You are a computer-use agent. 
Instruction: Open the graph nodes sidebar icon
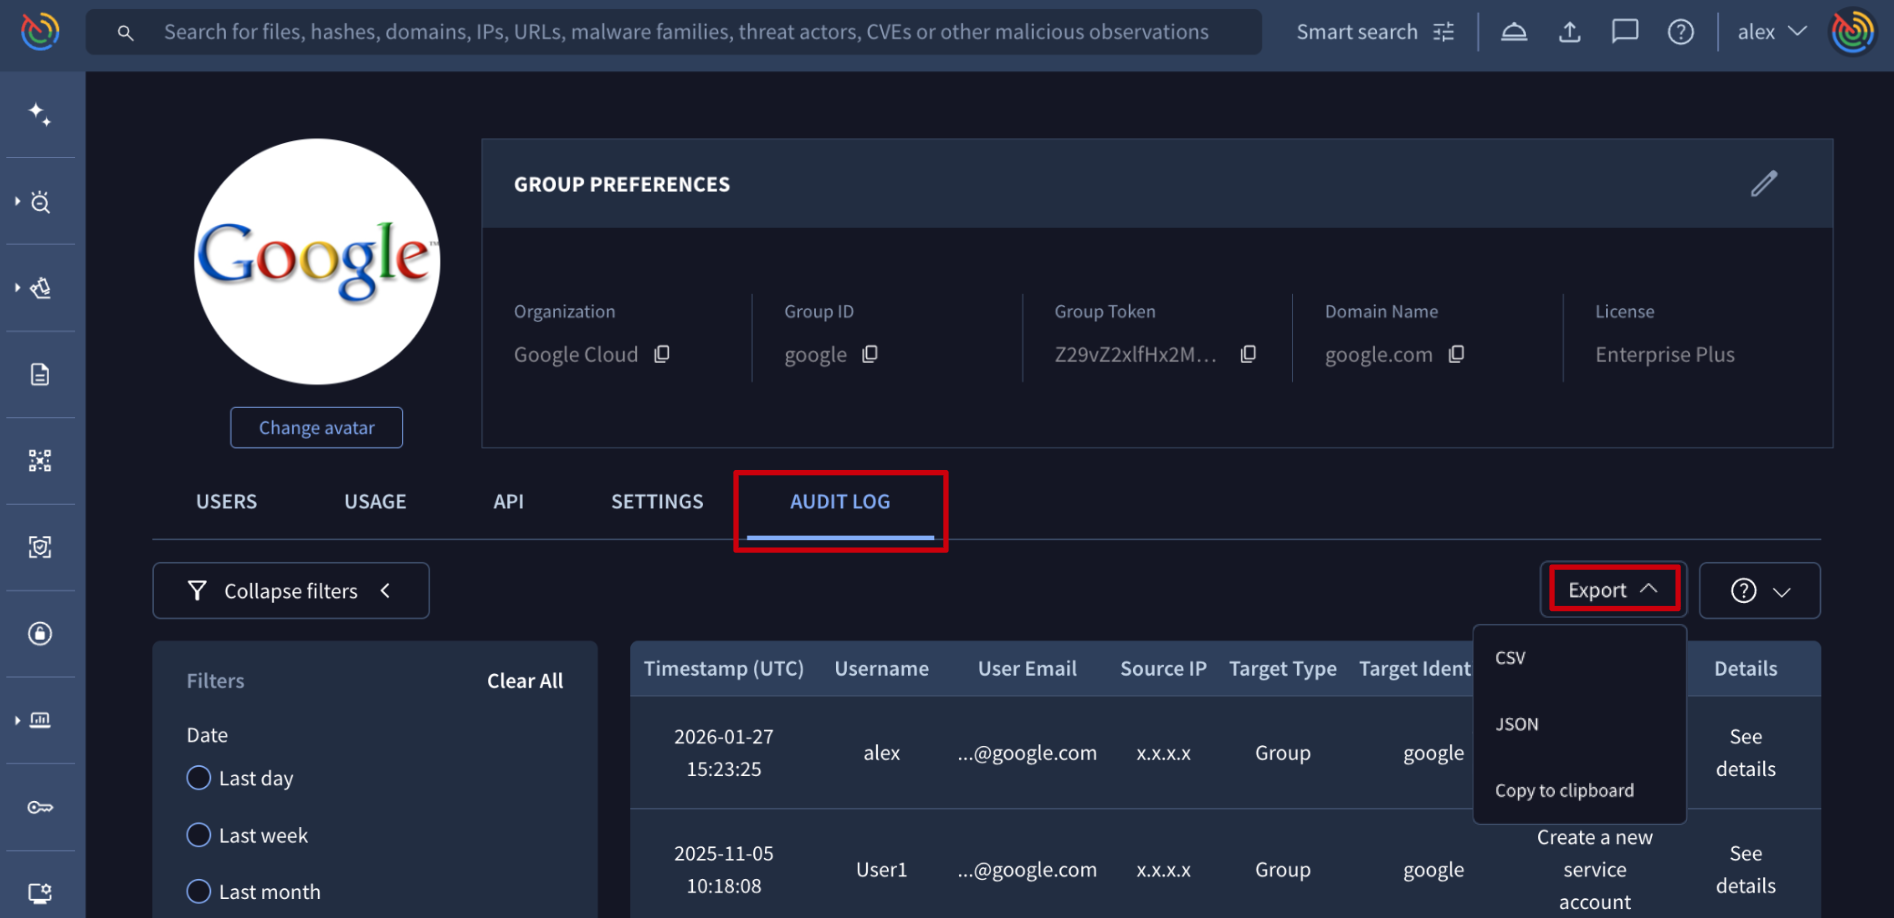coord(40,461)
